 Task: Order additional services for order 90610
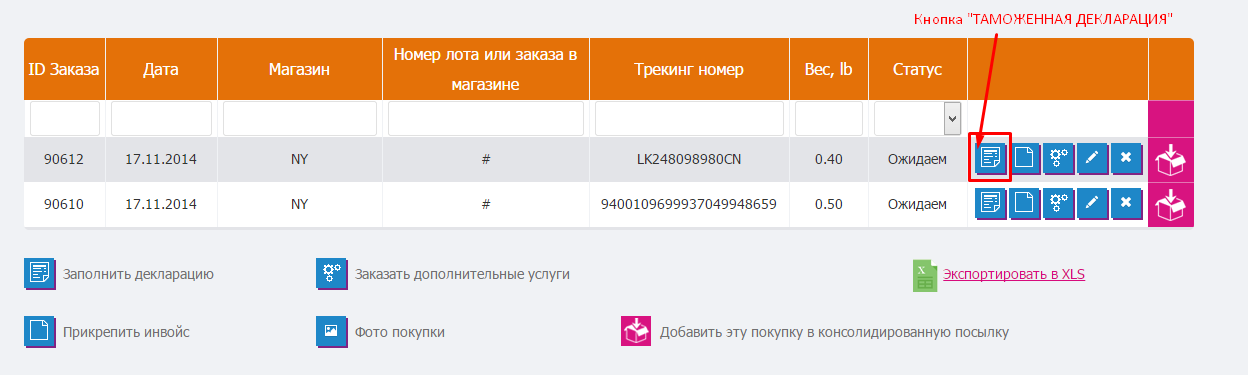point(1058,203)
